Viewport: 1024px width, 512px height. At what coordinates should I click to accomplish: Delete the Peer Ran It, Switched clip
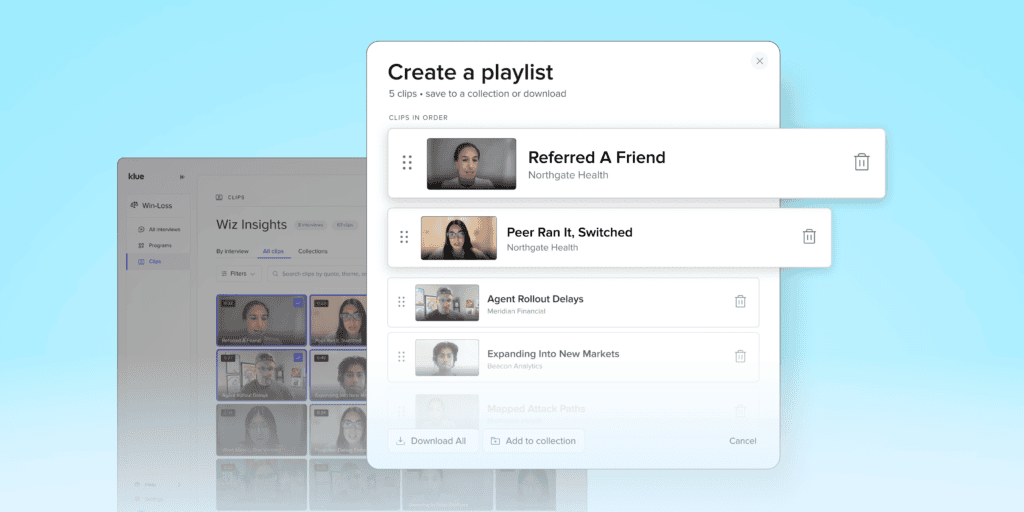coord(809,236)
